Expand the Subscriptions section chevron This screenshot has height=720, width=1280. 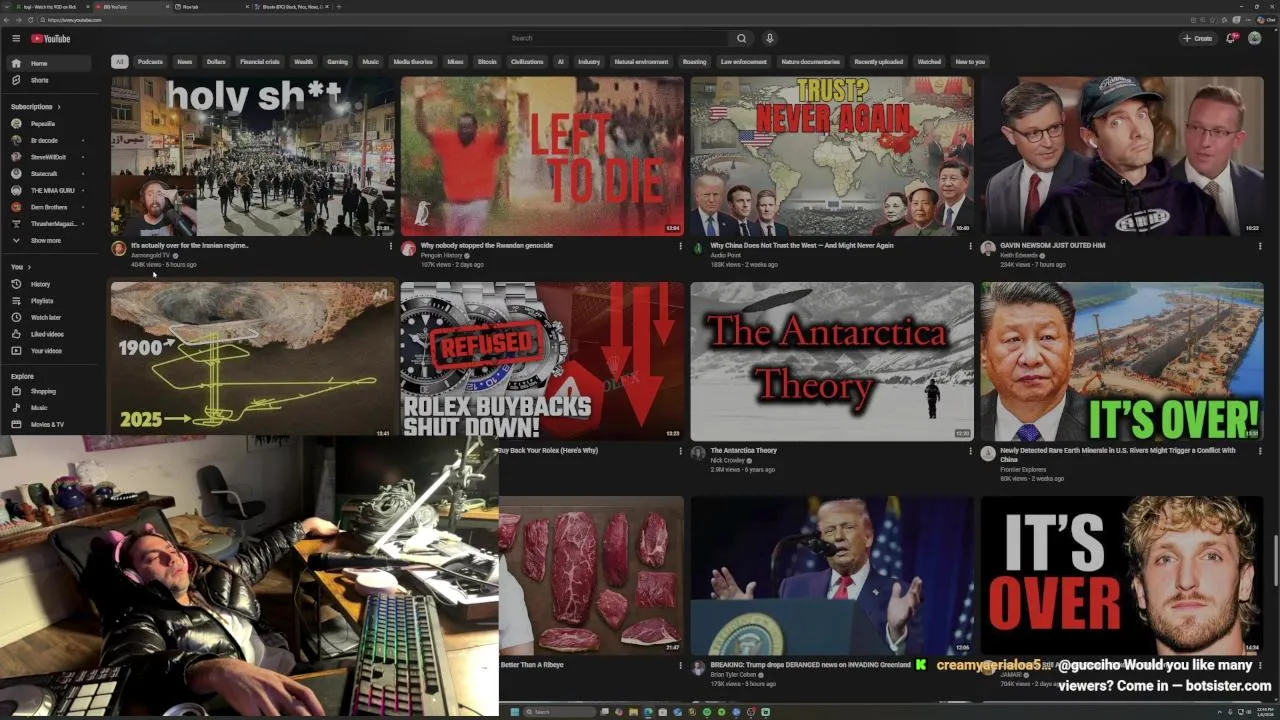58,107
